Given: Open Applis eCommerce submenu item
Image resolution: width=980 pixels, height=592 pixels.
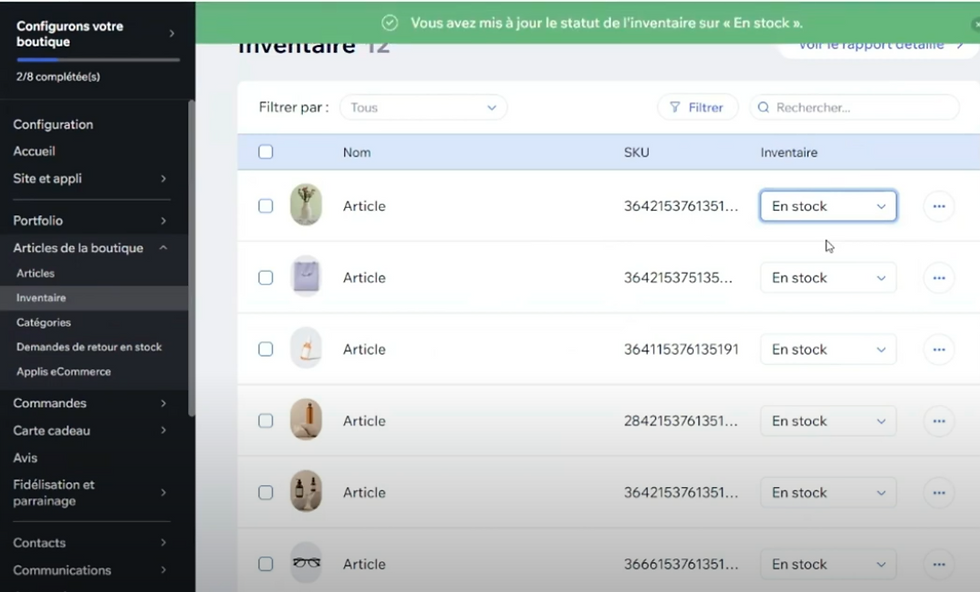Looking at the screenshot, I should coord(64,371).
